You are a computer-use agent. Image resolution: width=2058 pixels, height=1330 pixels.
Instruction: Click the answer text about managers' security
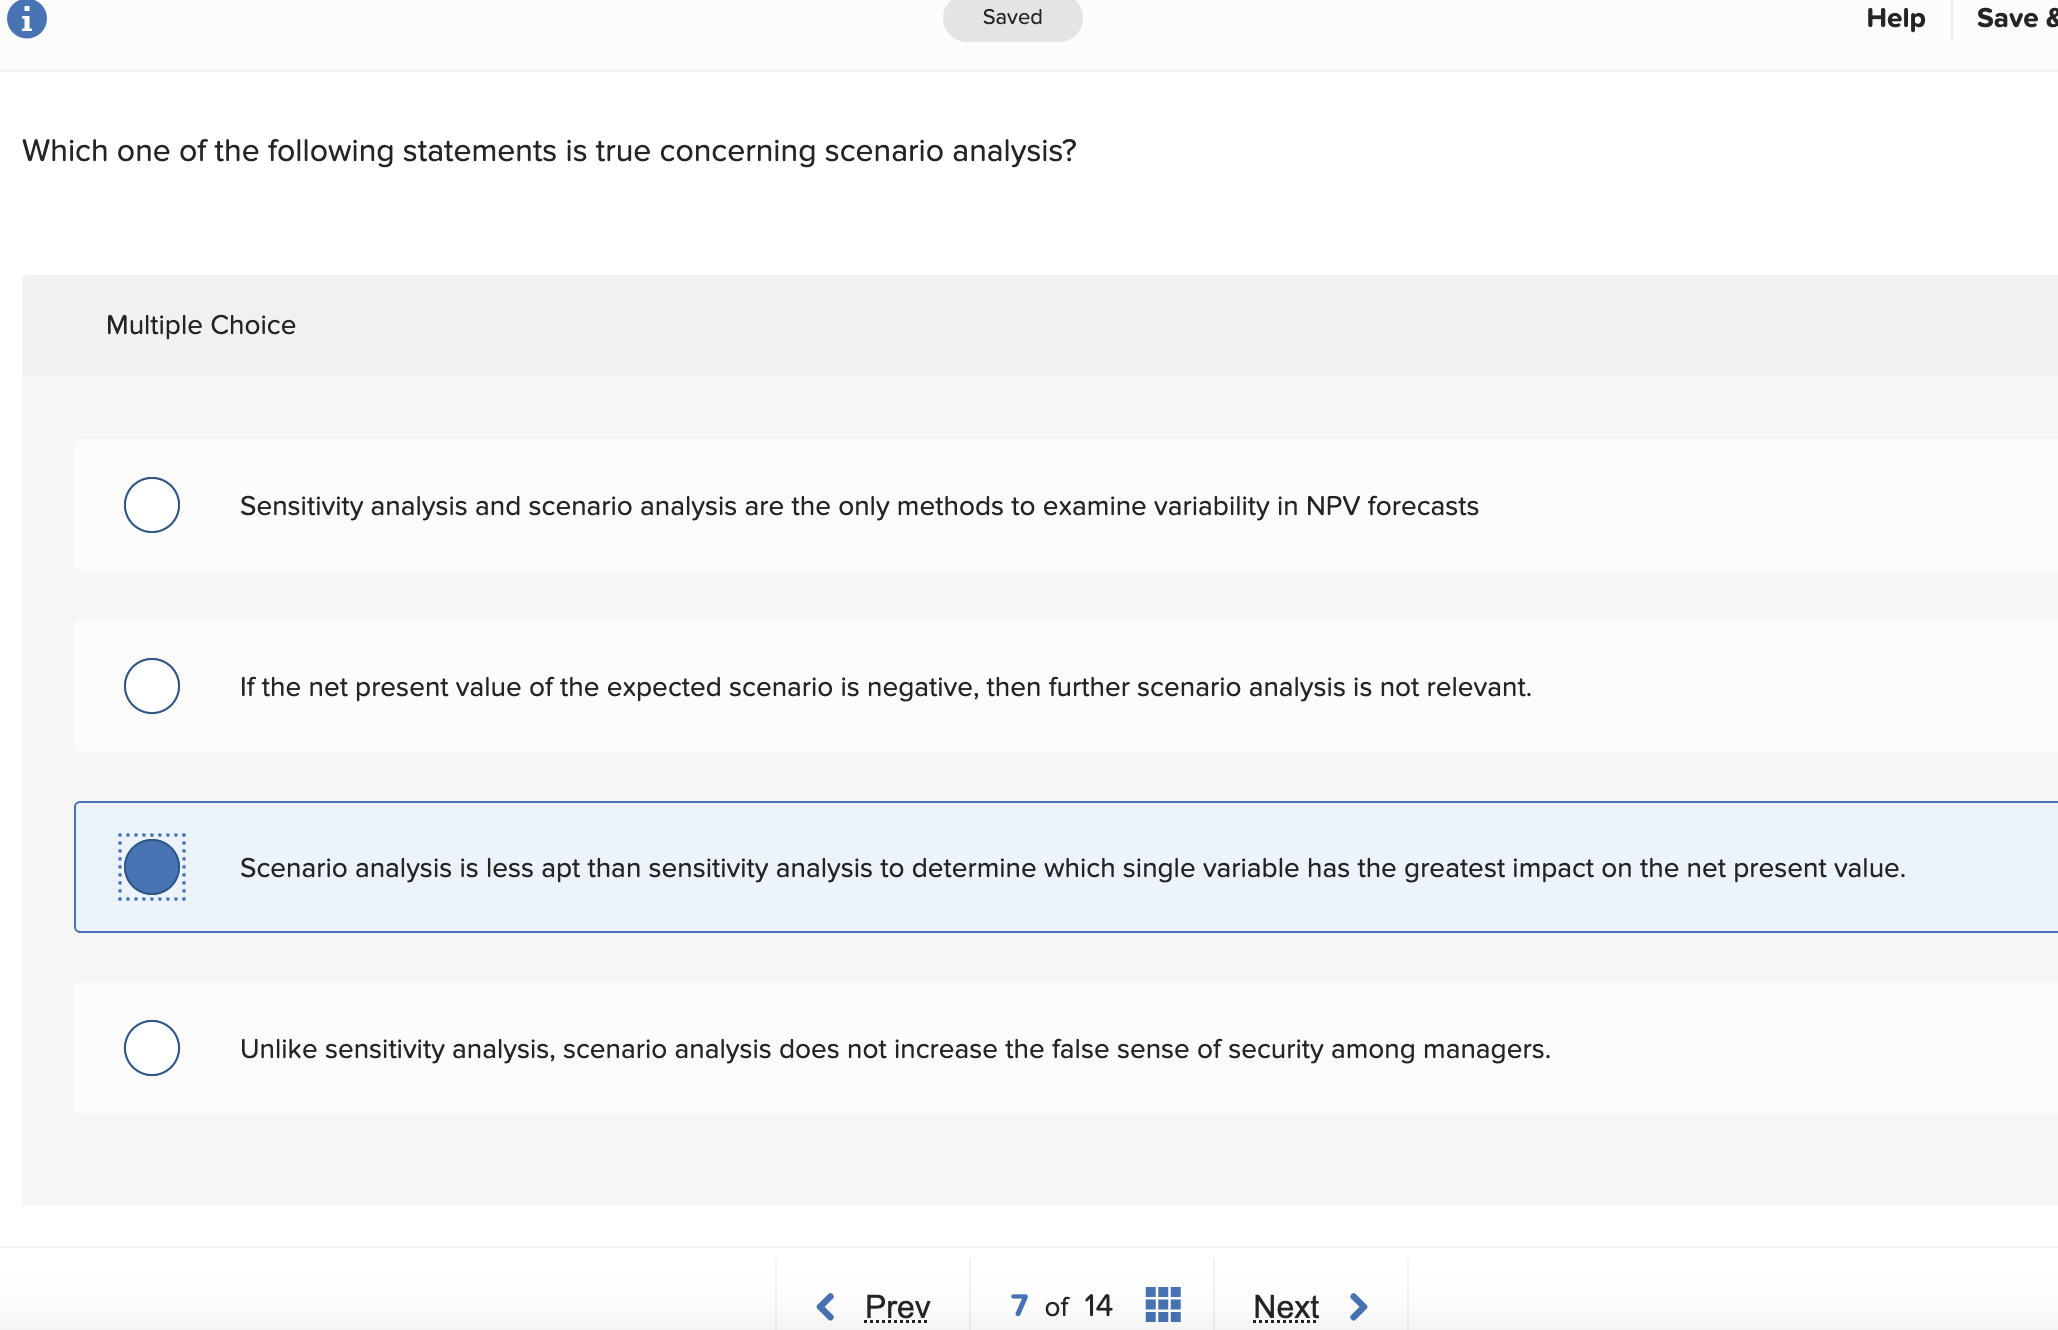pos(895,1049)
